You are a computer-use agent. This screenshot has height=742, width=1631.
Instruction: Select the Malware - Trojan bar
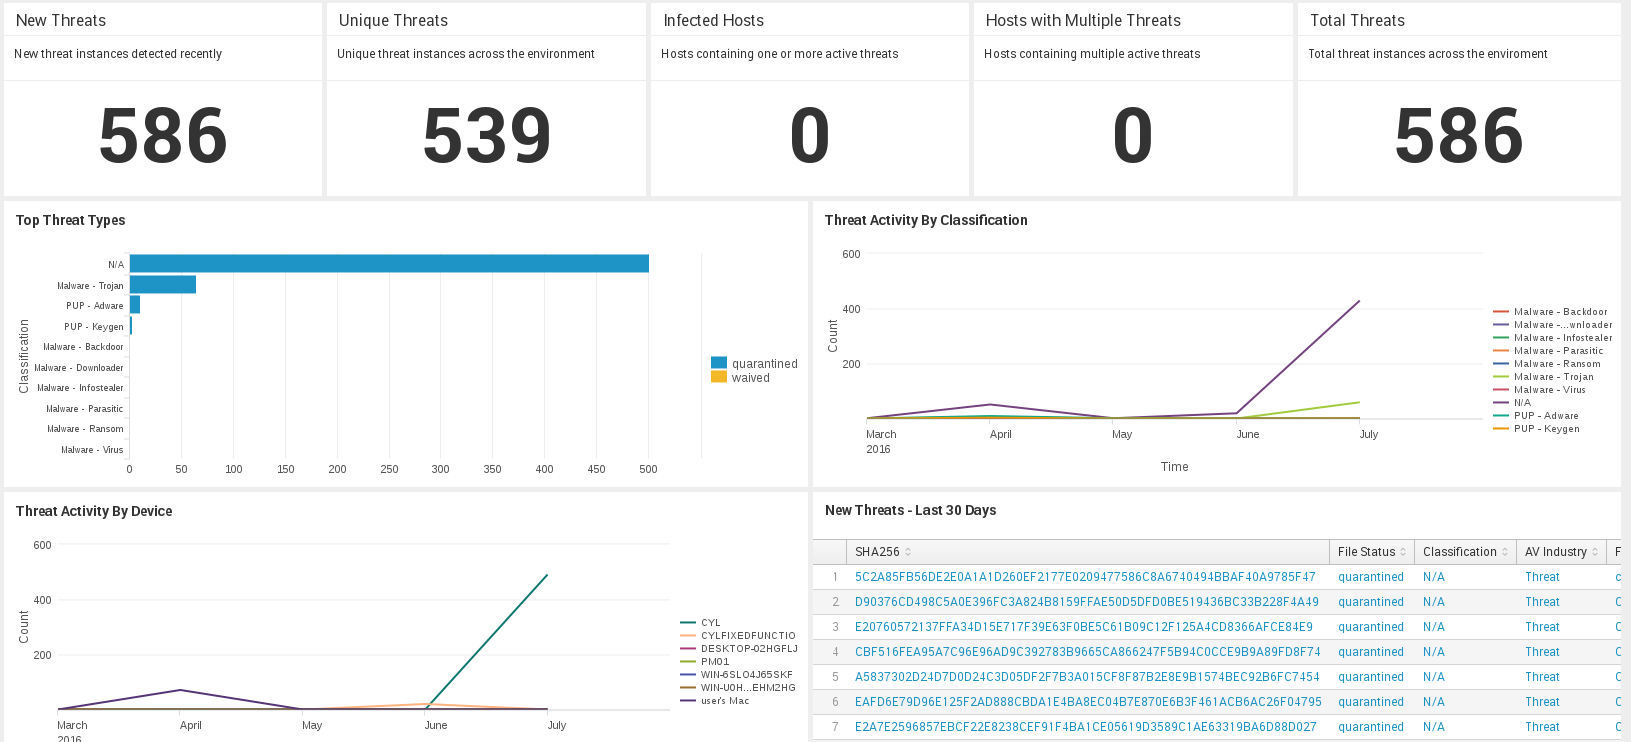point(163,285)
